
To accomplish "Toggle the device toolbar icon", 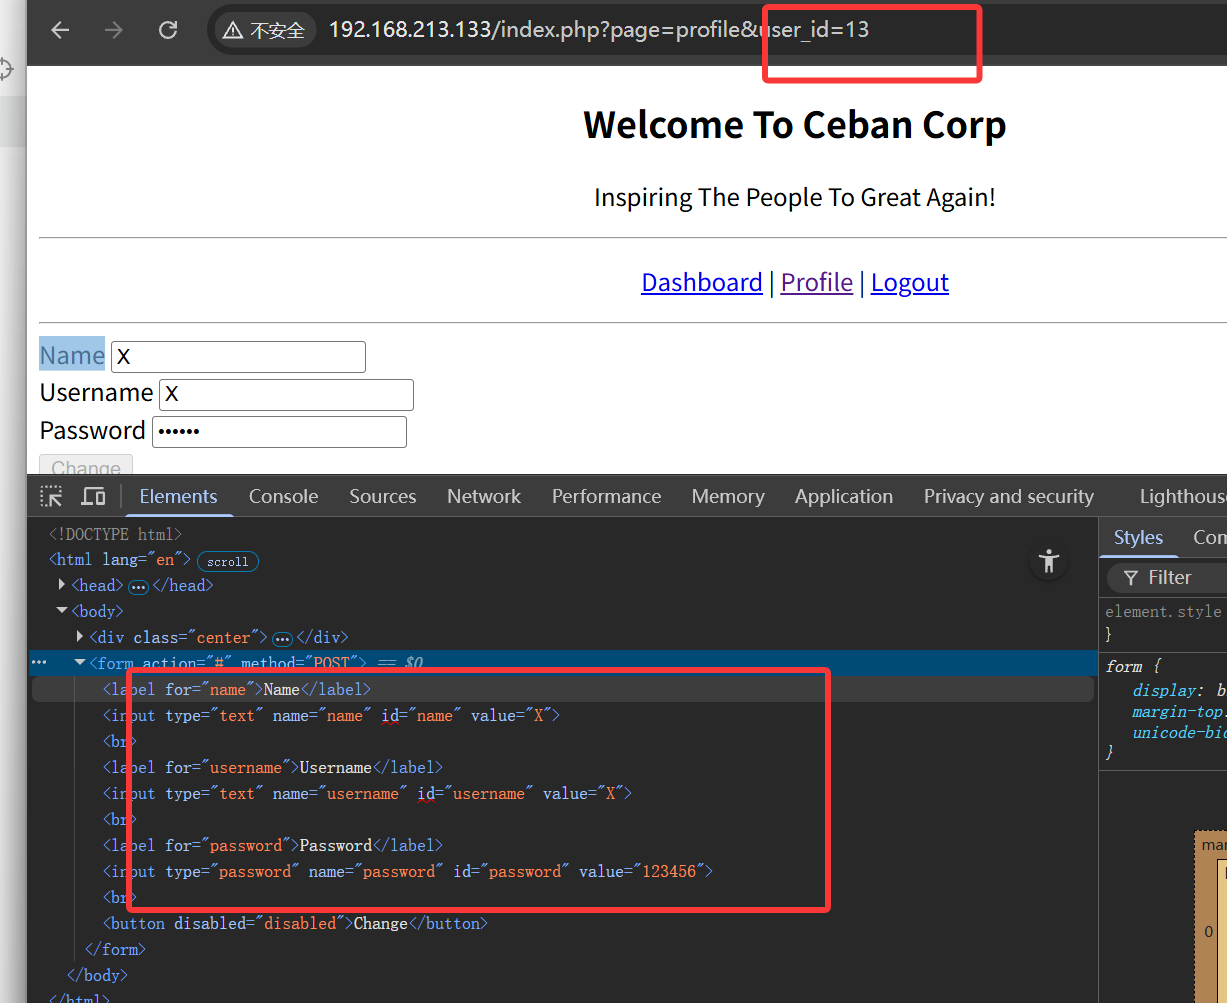I will 93,497.
